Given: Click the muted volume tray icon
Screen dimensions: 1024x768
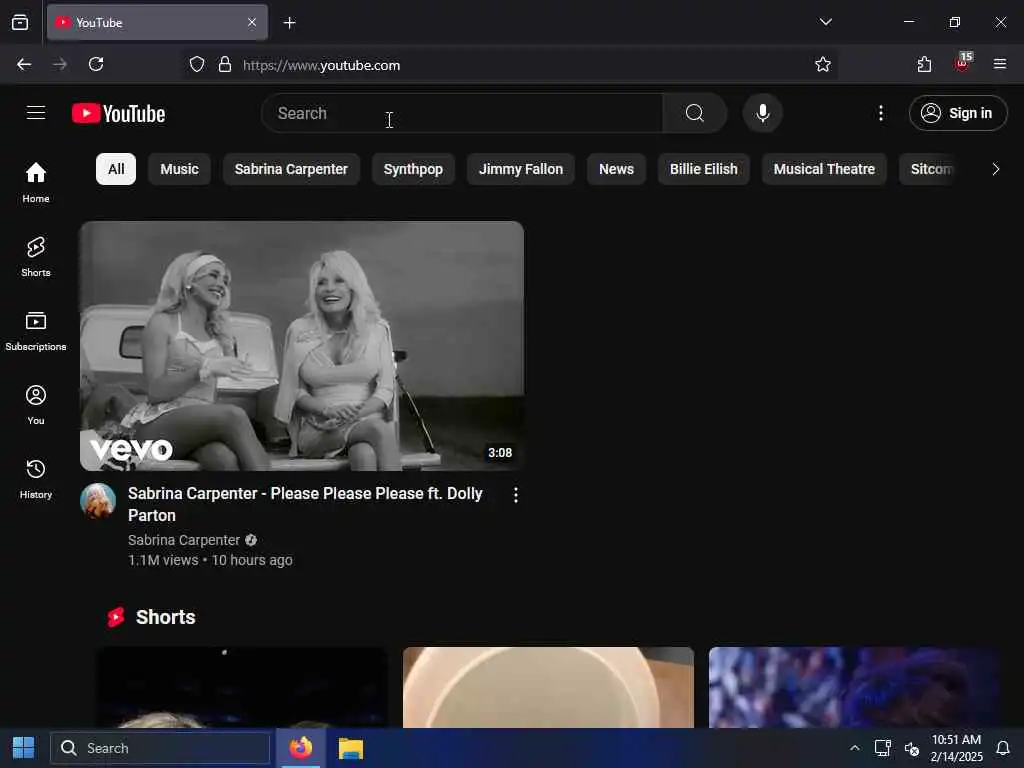Looking at the screenshot, I should 912,748.
